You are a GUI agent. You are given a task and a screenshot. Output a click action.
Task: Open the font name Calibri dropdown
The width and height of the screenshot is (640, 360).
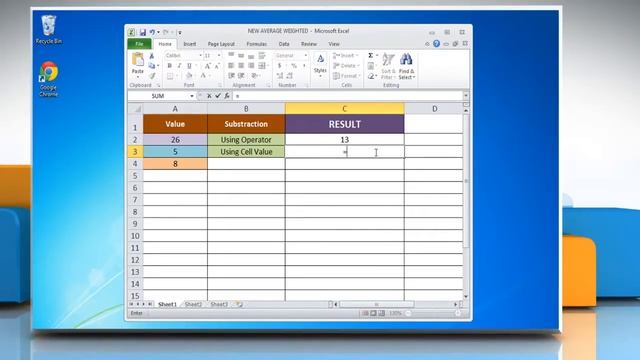[200, 56]
